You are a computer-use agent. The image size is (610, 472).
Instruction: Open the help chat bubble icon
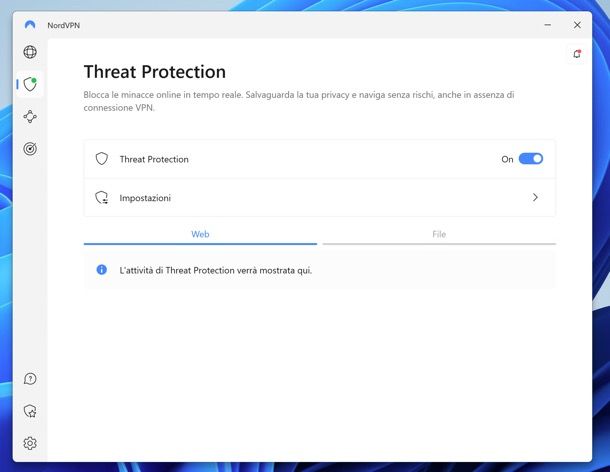[30, 379]
